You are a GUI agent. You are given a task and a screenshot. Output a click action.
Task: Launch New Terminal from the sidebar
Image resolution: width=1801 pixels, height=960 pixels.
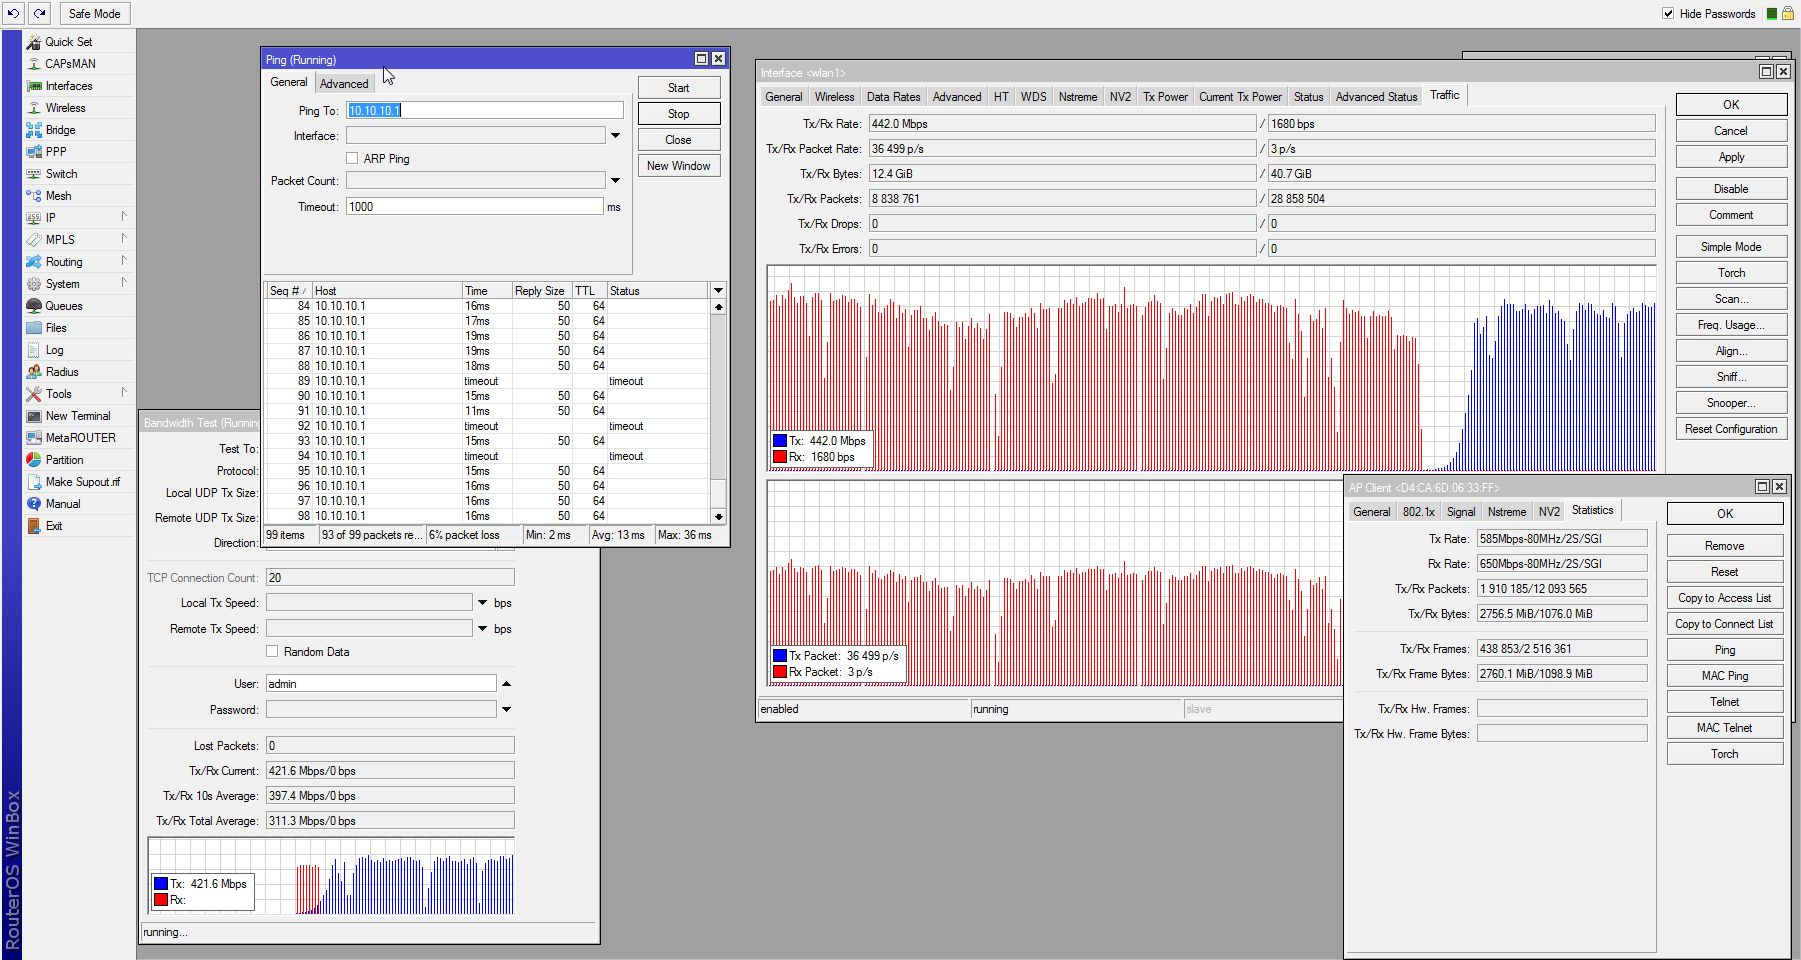77,416
